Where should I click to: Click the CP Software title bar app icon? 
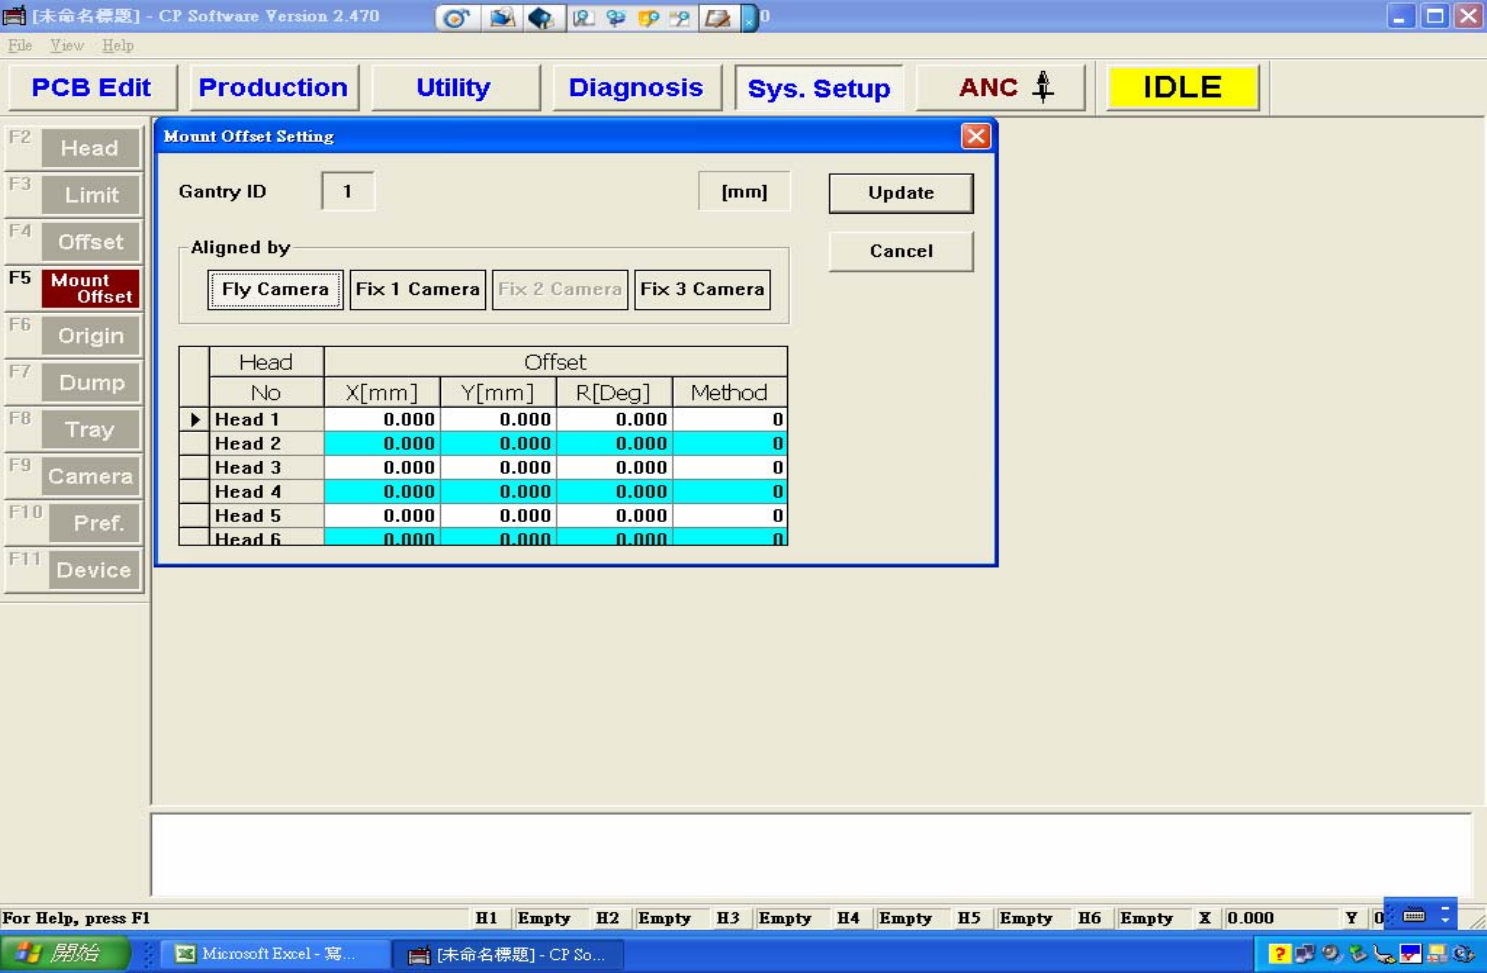tap(14, 16)
